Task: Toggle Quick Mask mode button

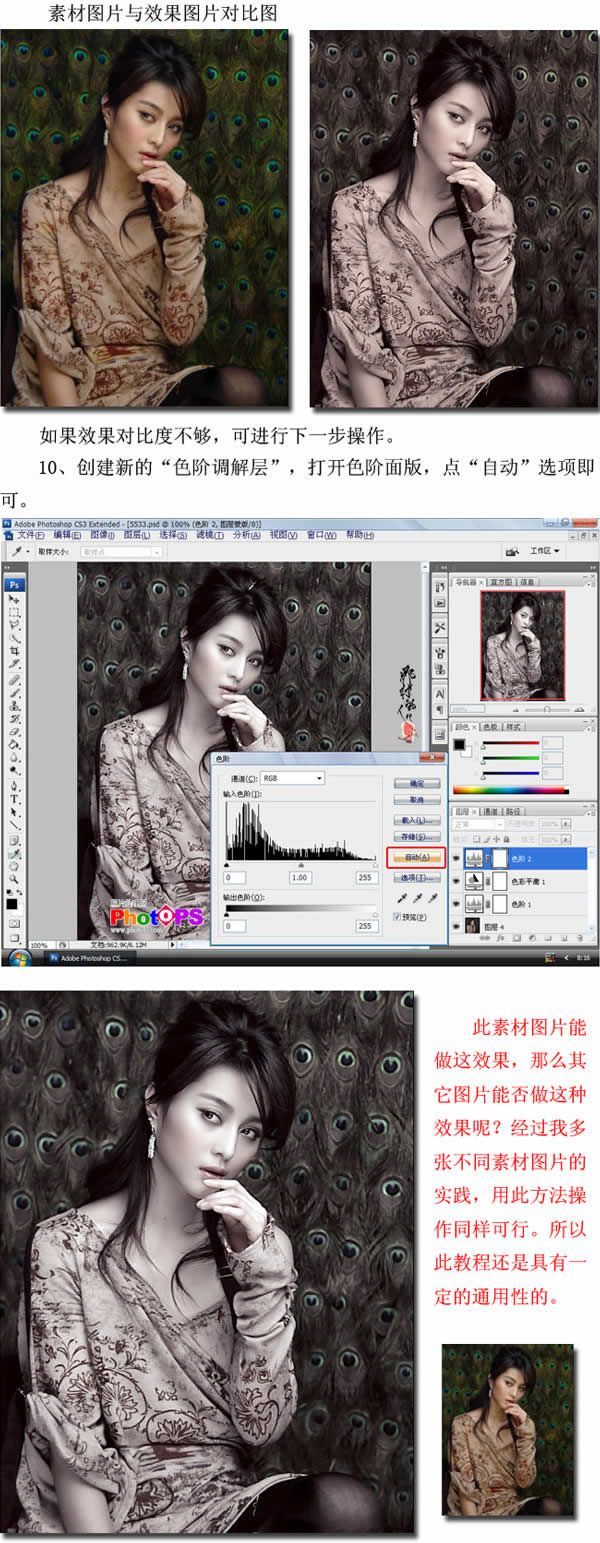Action: tap(14, 923)
